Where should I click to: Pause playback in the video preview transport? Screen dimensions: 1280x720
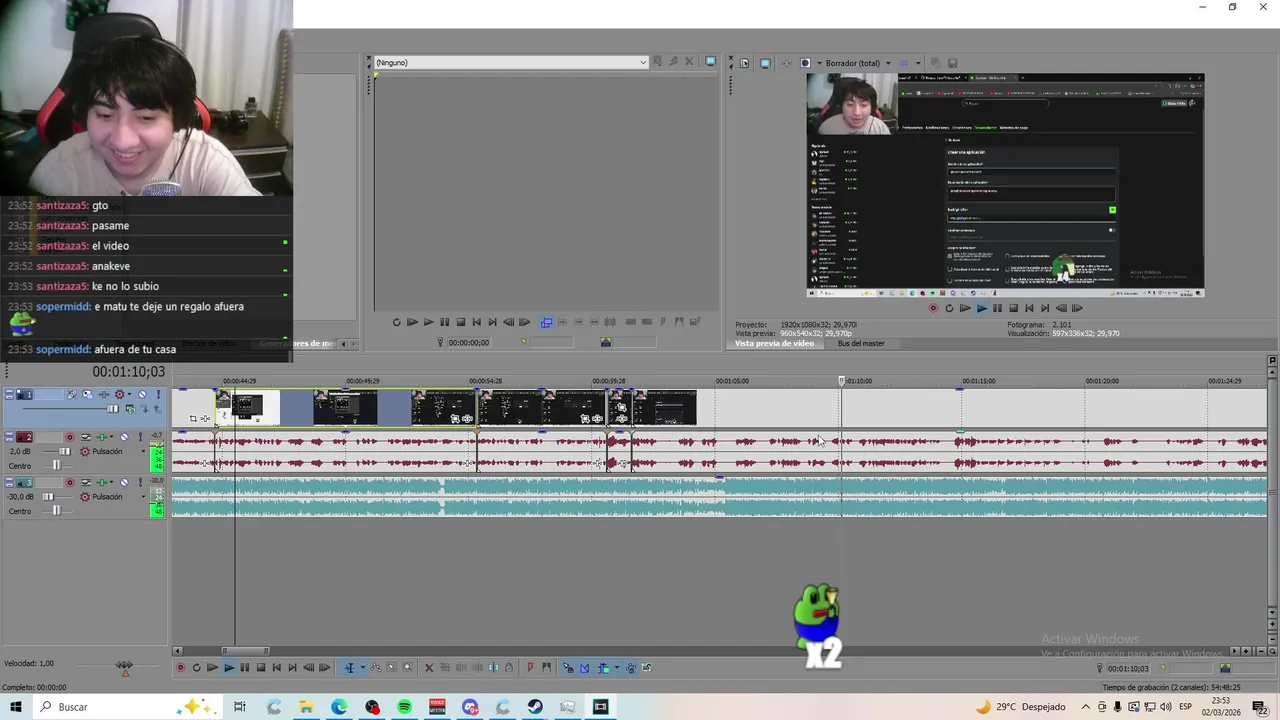click(997, 308)
